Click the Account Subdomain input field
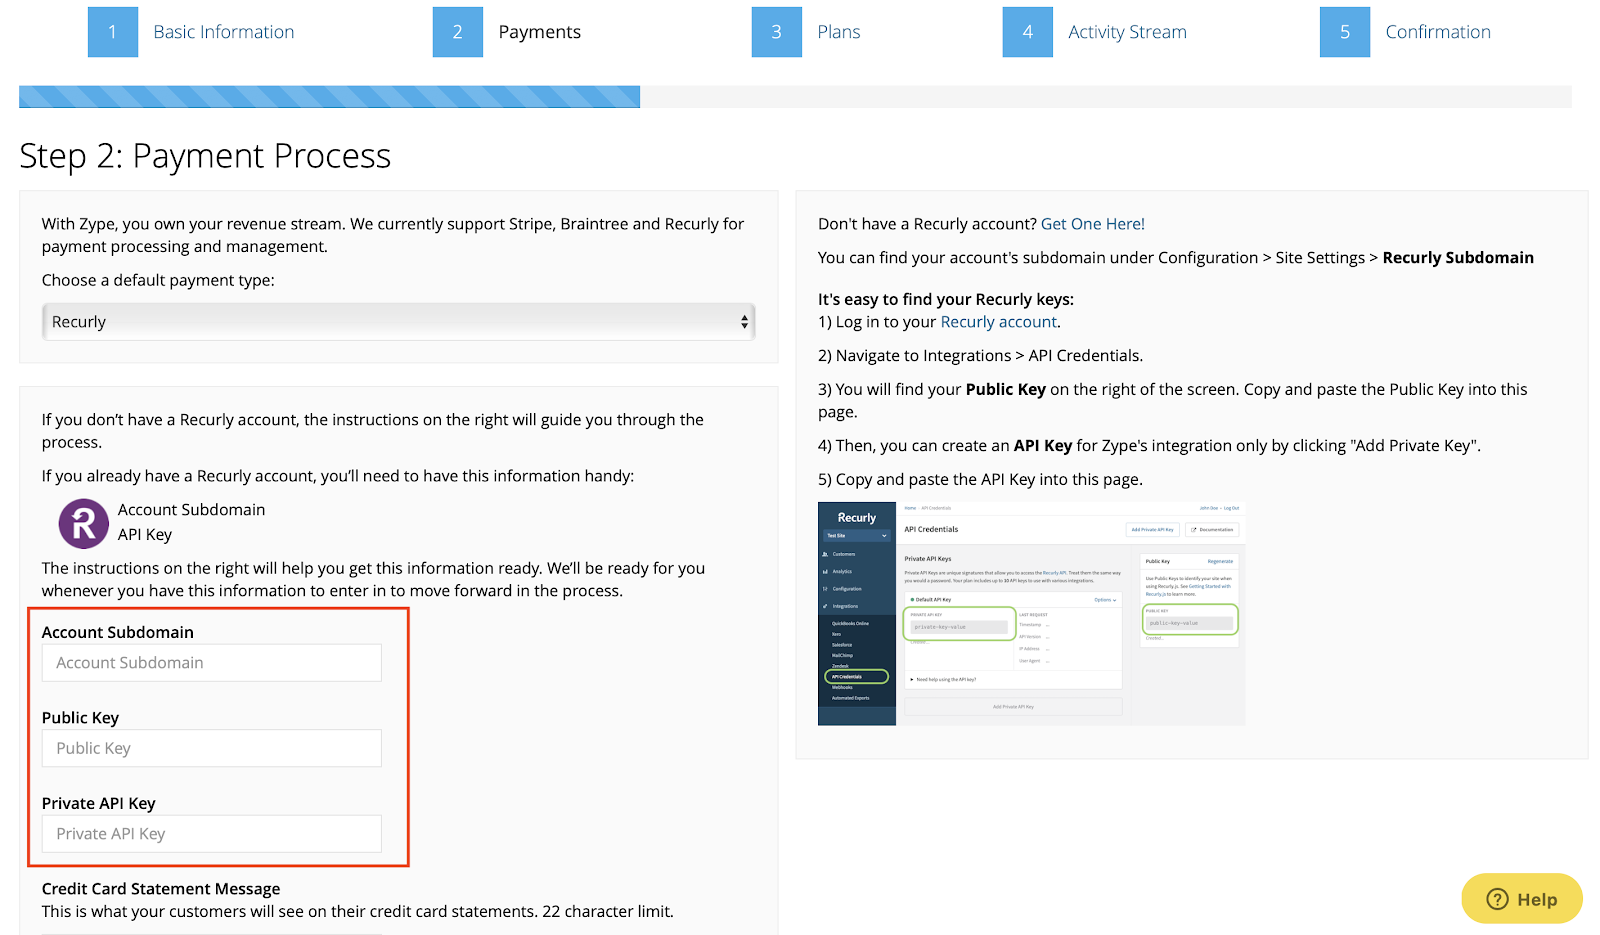The width and height of the screenshot is (1600, 935). [x=211, y=662]
